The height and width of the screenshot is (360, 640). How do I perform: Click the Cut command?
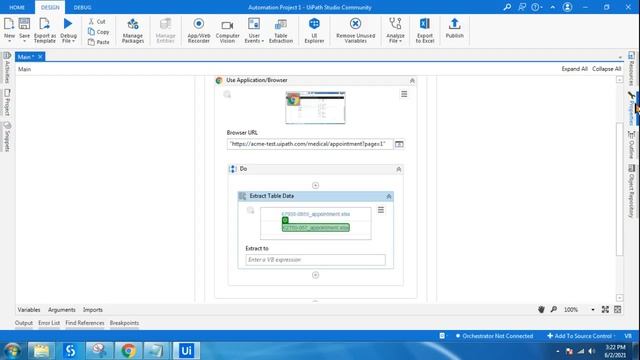[97, 21]
